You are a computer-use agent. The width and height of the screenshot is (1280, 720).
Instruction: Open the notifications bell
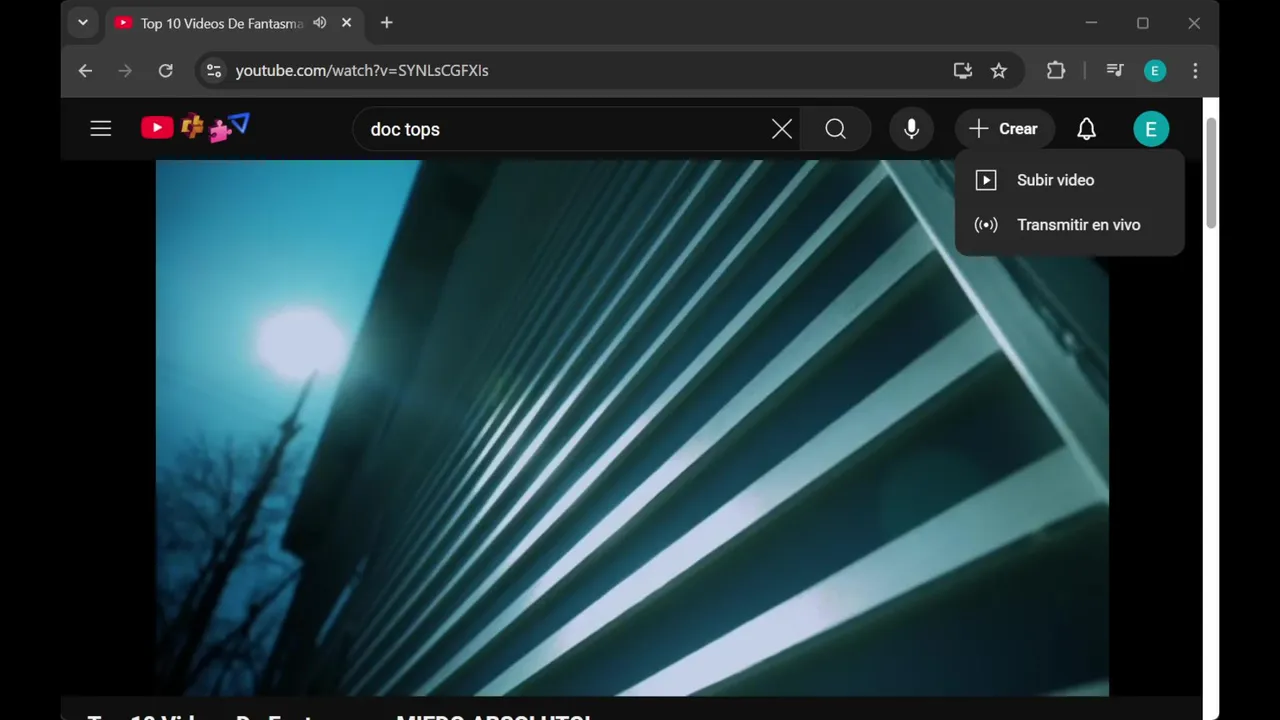pos(1086,129)
